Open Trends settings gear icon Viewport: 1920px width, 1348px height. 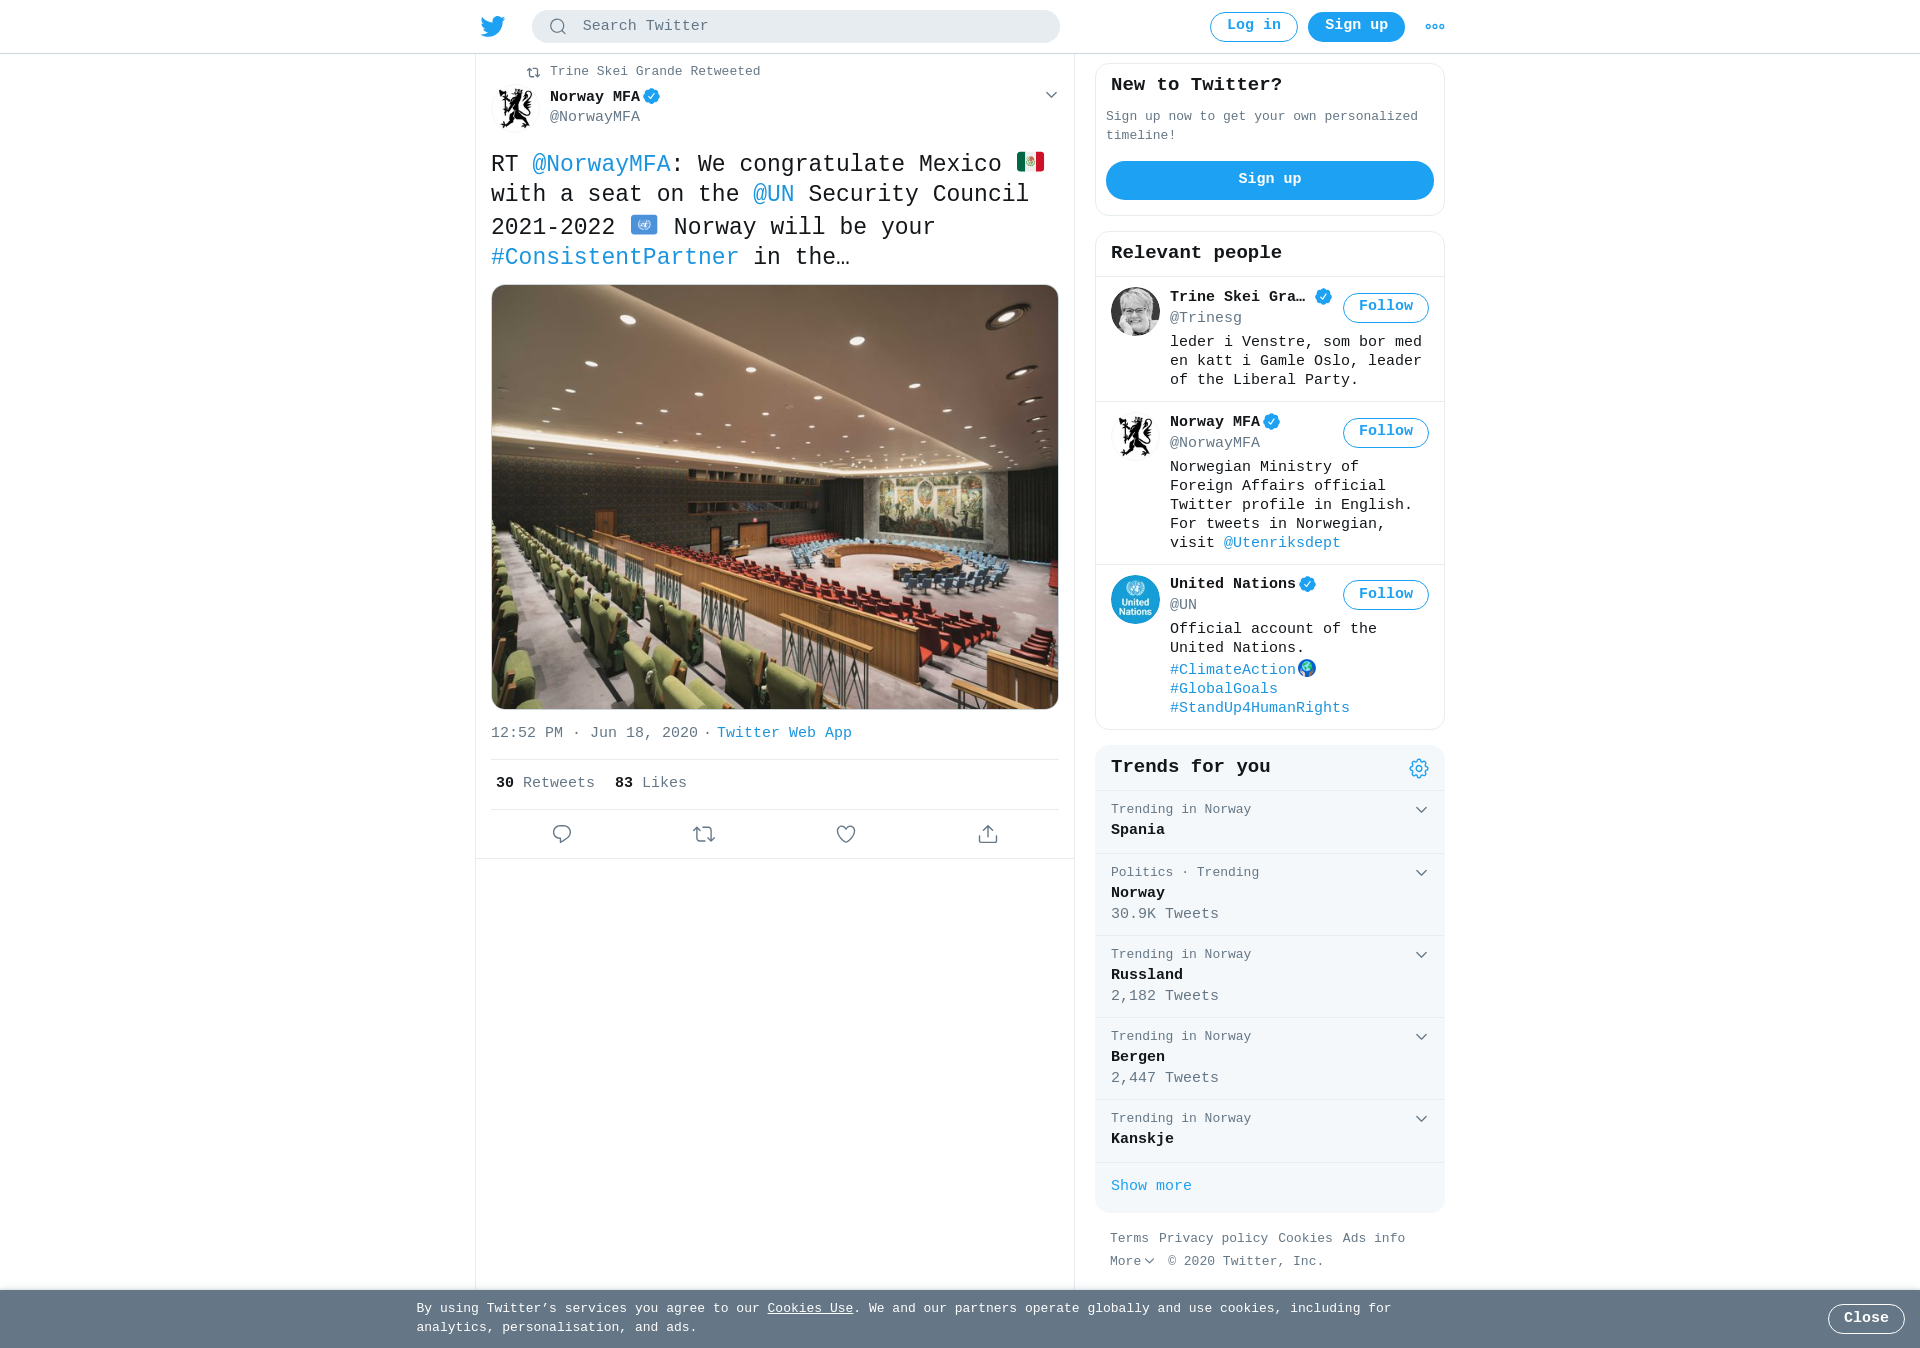(x=1419, y=768)
